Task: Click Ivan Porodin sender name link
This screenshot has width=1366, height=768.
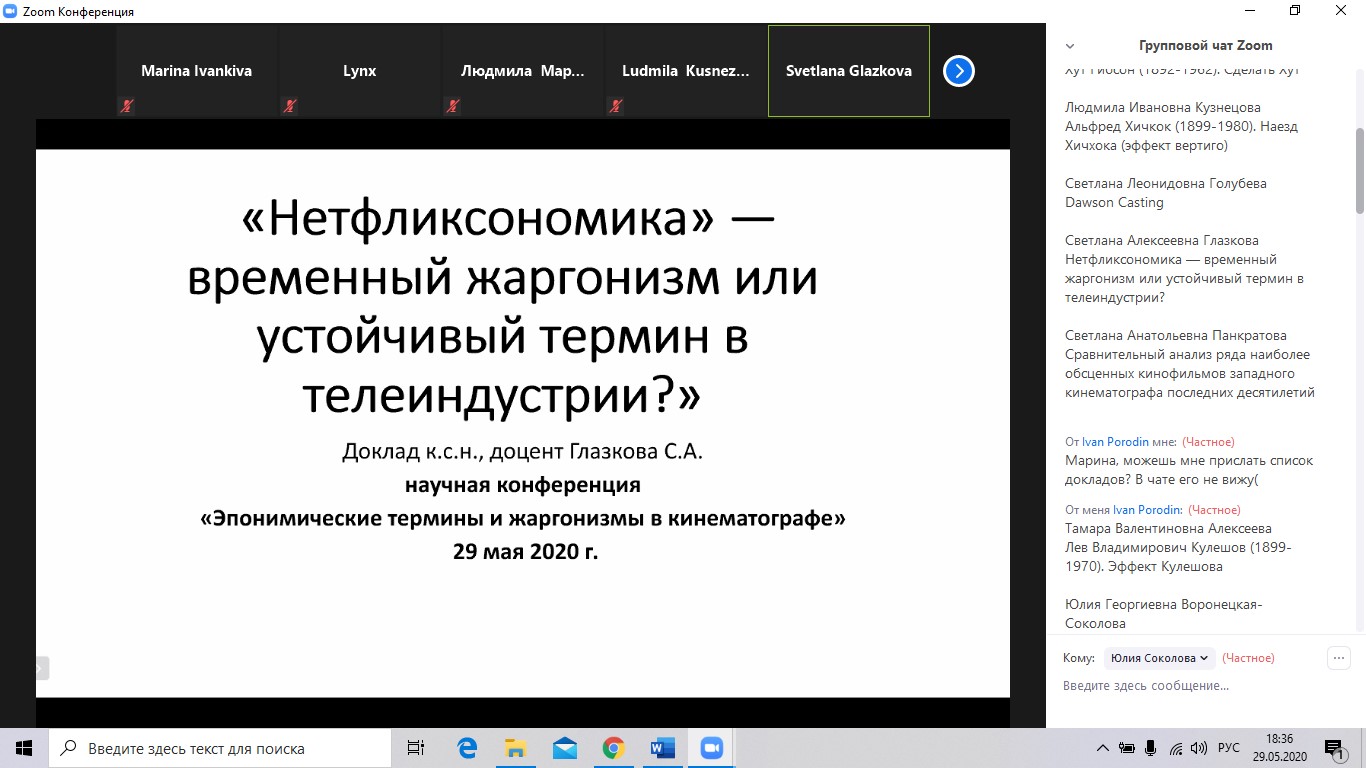Action: [1116, 442]
